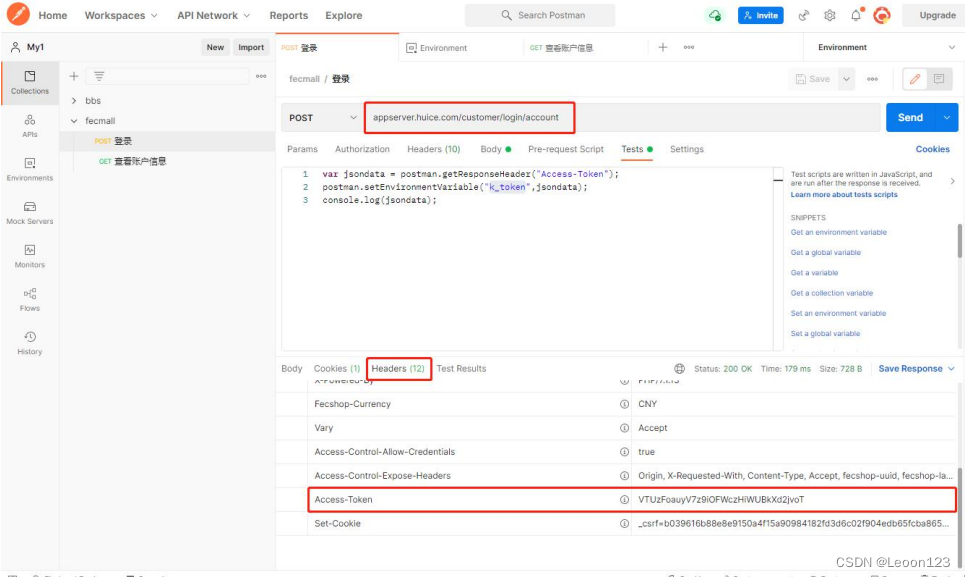Open the sync status cloud icon
The width and height of the screenshot is (965, 577).
click(x=715, y=15)
